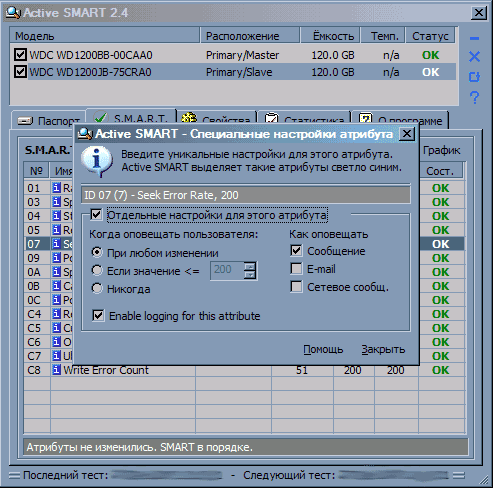Click the info icon in row C7

(56, 356)
